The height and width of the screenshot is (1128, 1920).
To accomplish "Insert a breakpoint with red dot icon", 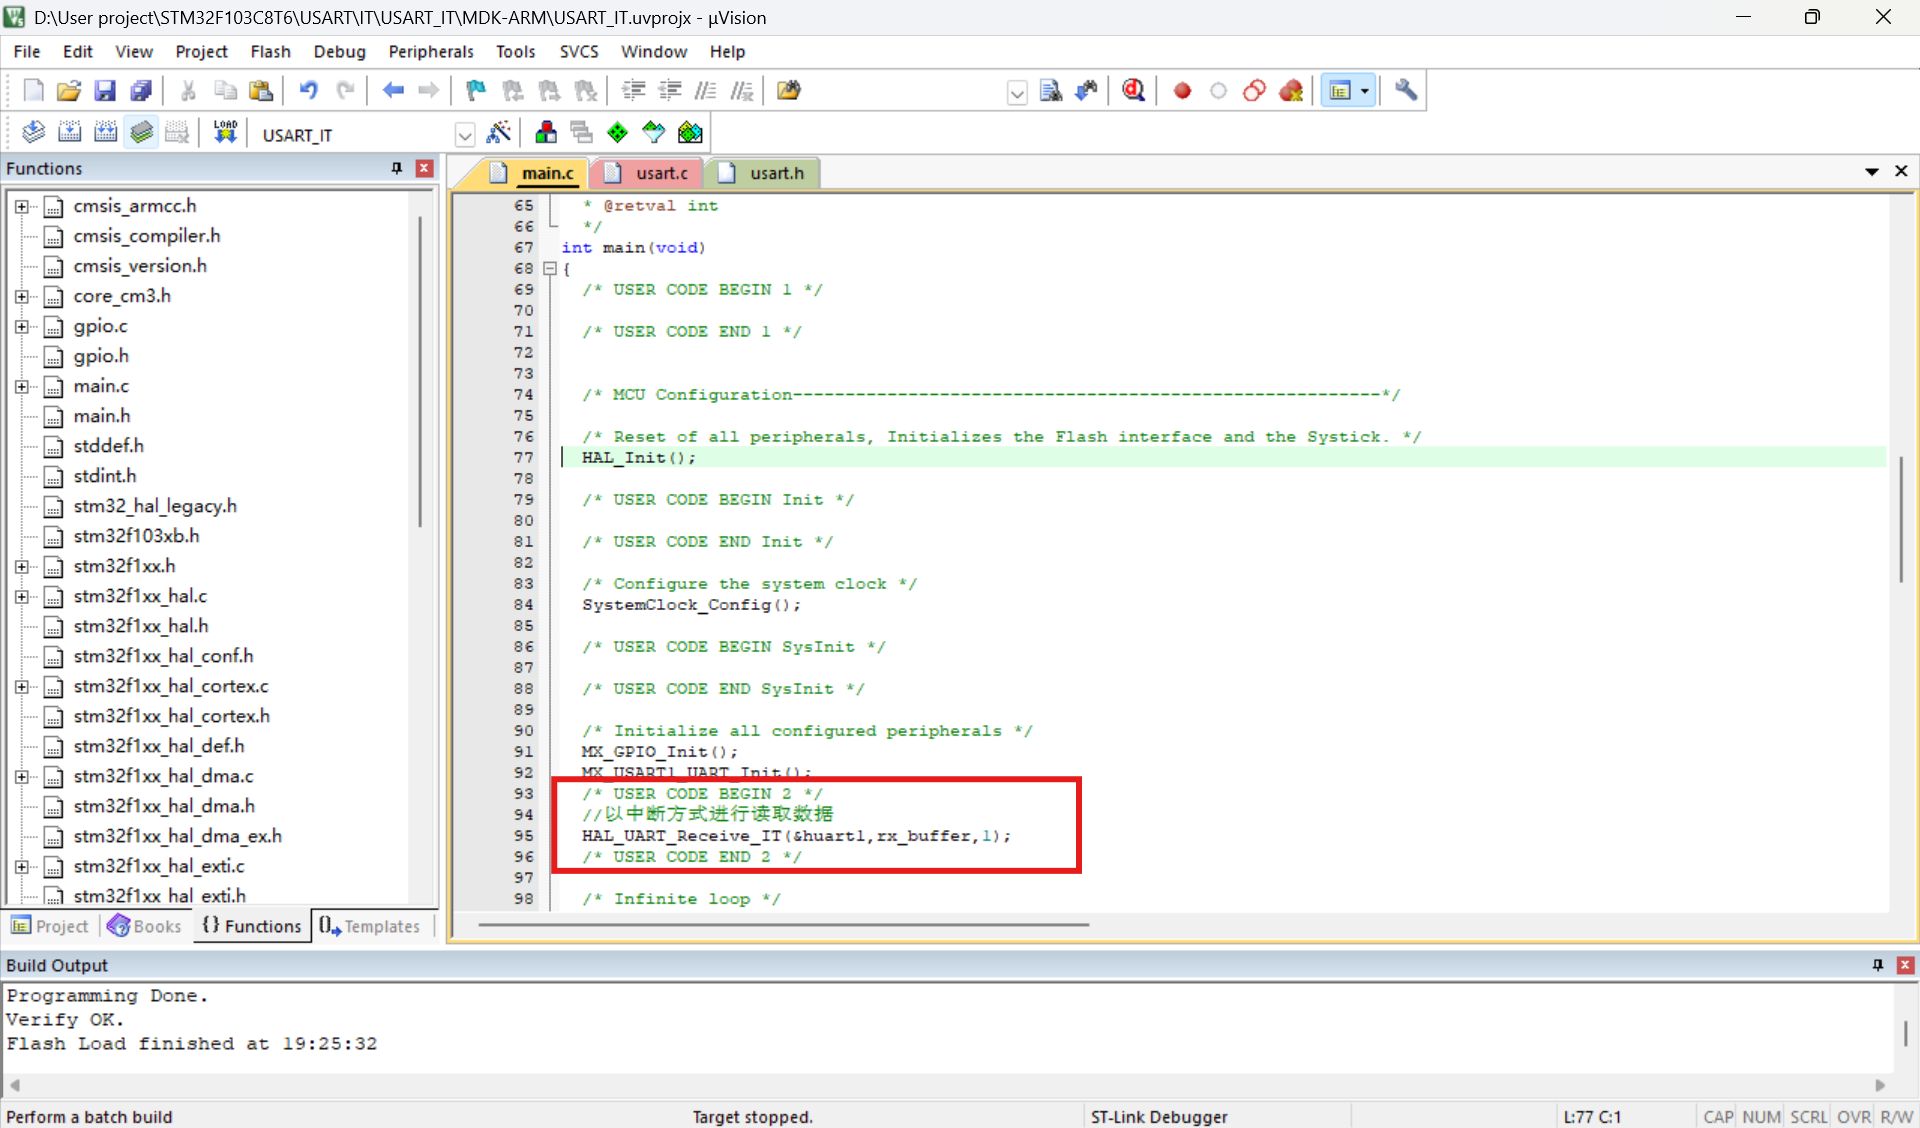I will pos(1182,91).
